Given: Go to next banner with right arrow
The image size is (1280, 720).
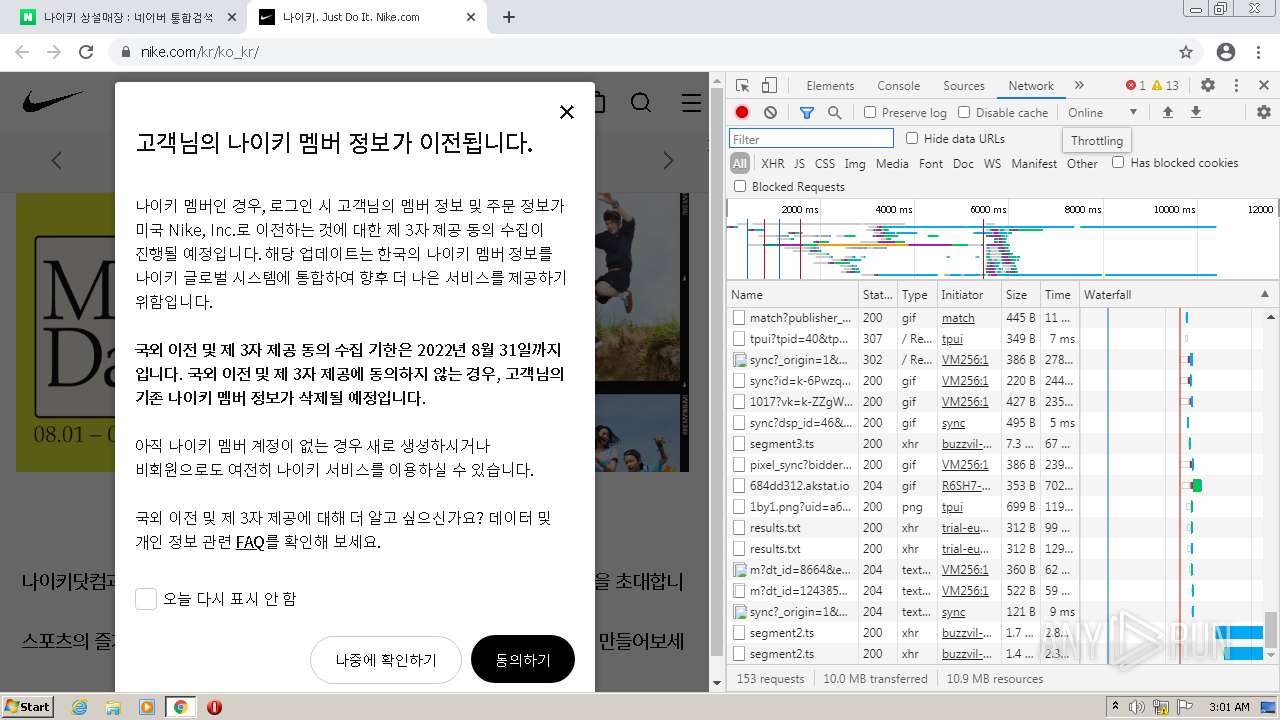Looking at the screenshot, I should 669,160.
